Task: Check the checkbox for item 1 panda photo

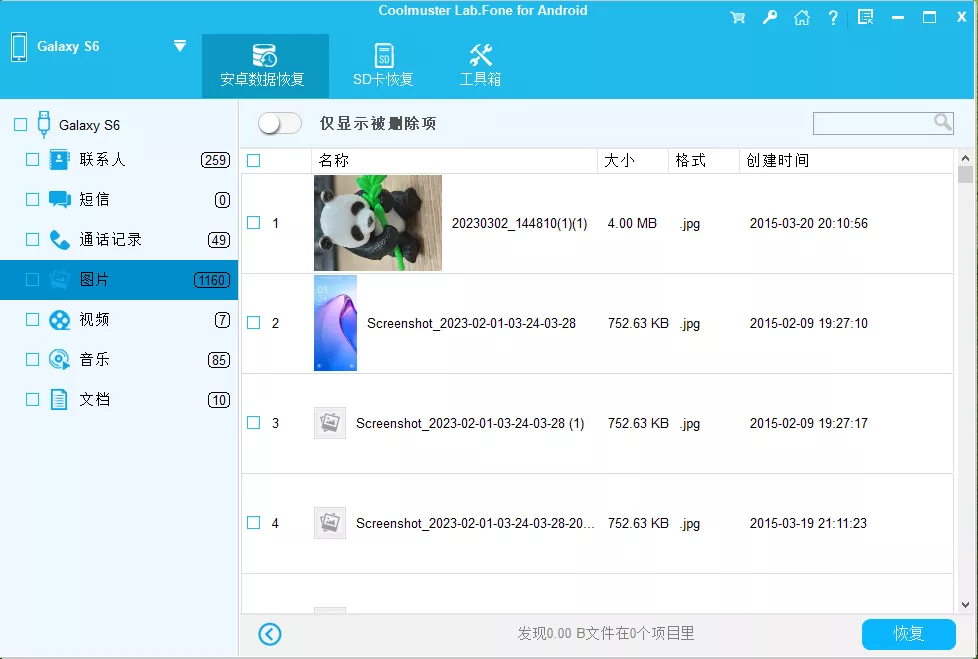Action: tap(253, 223)
